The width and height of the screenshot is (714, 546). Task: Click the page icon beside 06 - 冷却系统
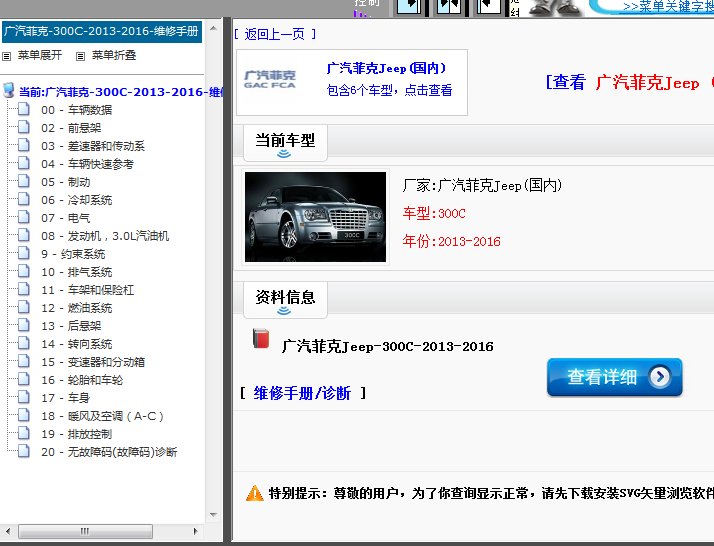pos(24,199)
